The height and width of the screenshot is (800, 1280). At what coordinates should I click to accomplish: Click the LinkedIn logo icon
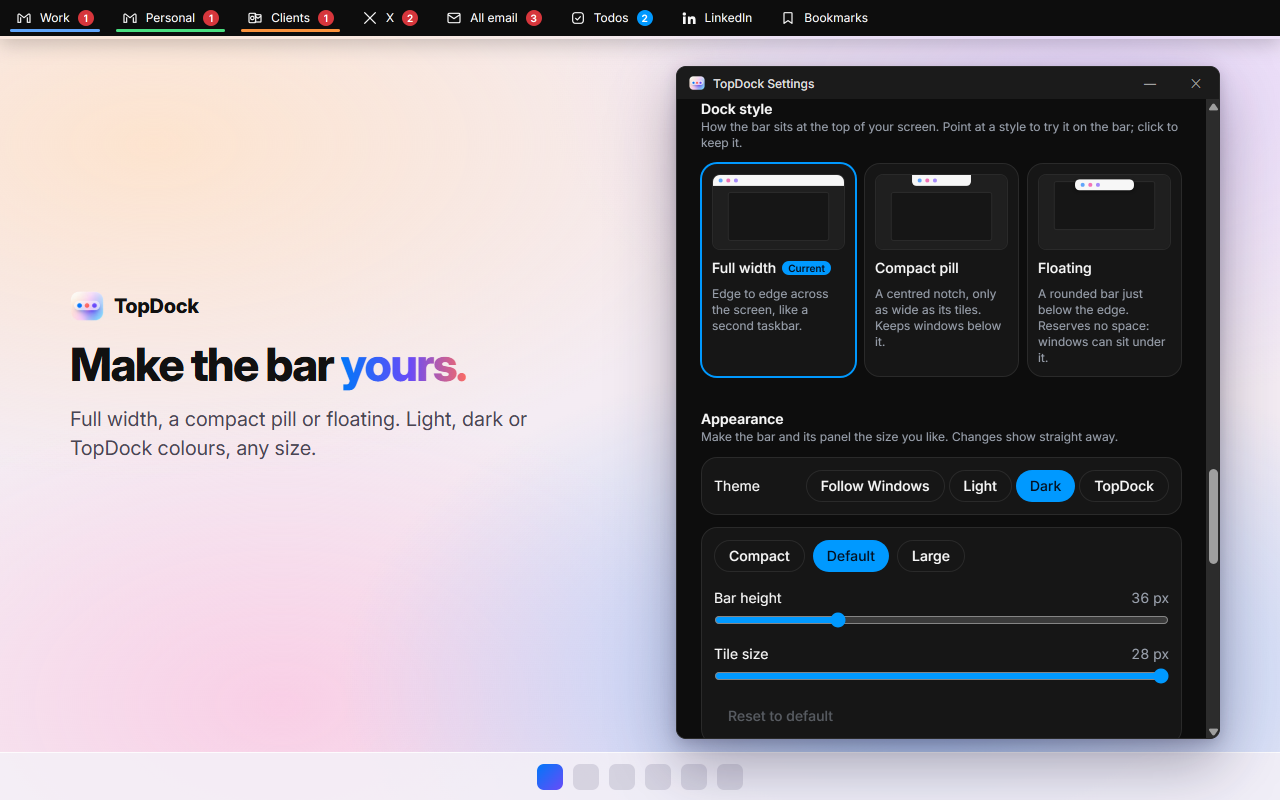[x=689, y=18]
